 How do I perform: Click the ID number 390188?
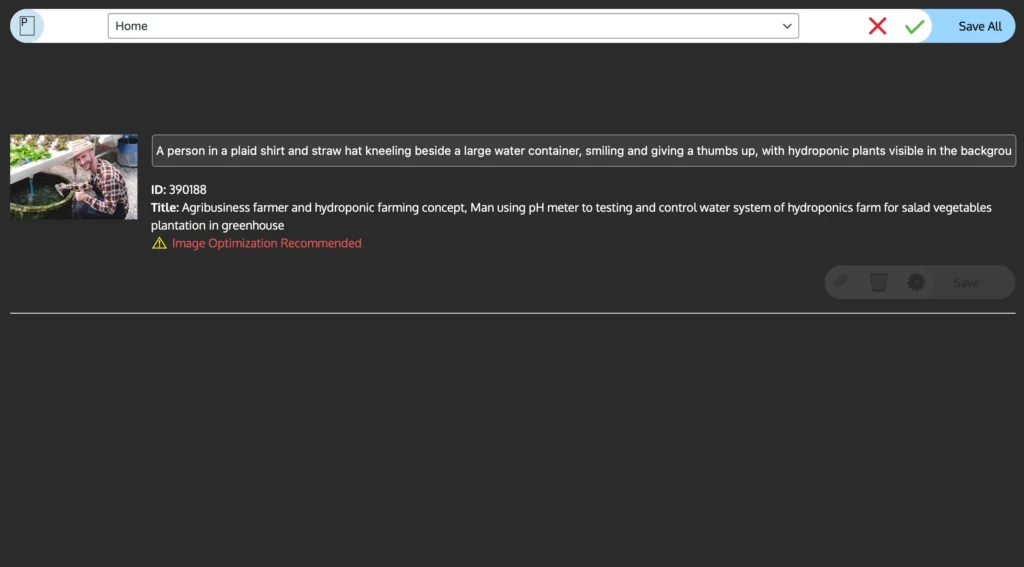(188, 189)
